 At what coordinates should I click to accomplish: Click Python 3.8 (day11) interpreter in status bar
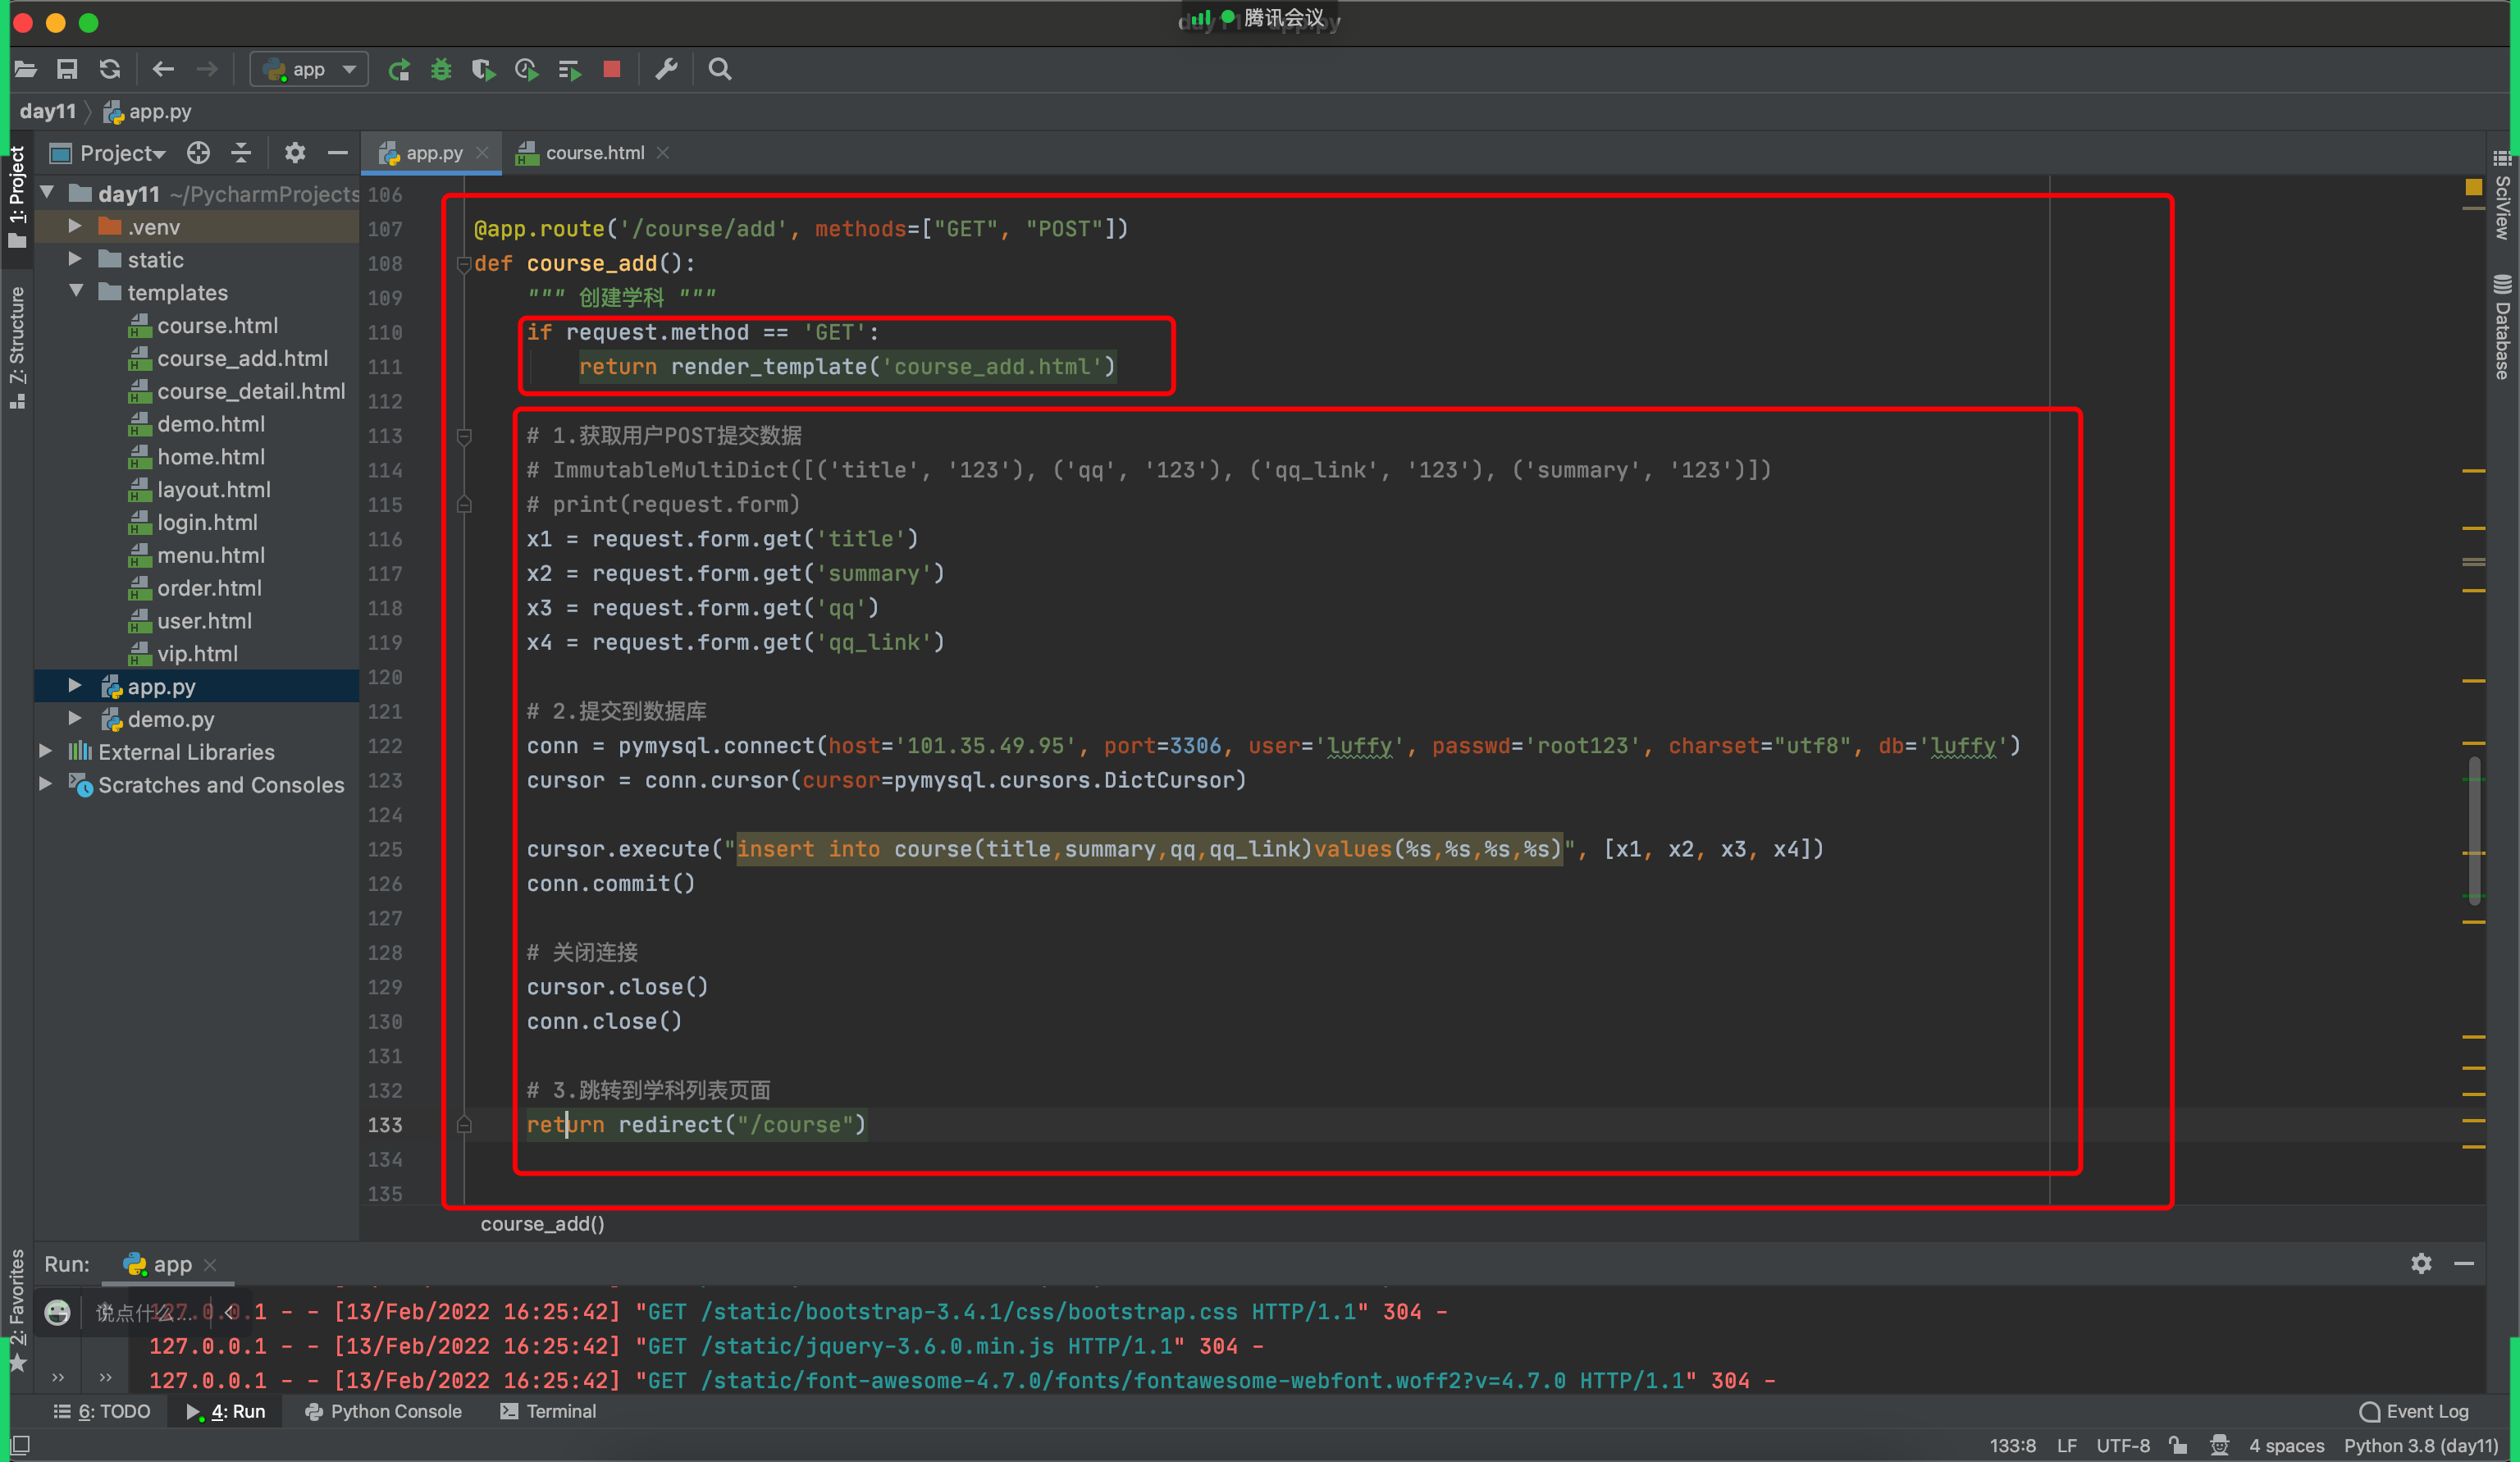coord(2422,1445)
